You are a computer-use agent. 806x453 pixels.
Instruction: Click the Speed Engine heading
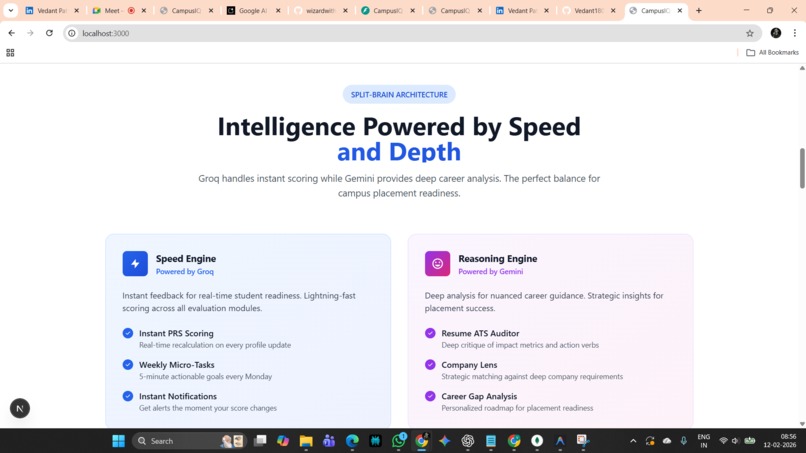pyautogui.click(x=186, y=259)
